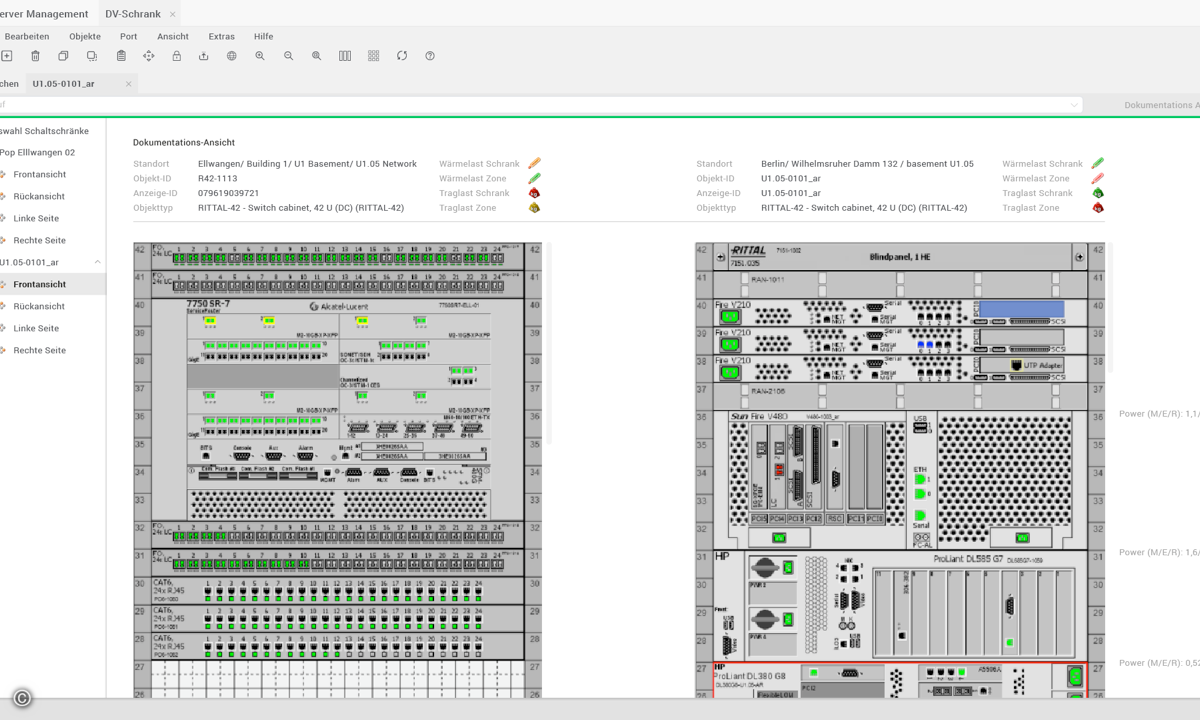Open the Bearbeiten menu
This screenshot has height=720, width=1200.
tap(26, 36)
